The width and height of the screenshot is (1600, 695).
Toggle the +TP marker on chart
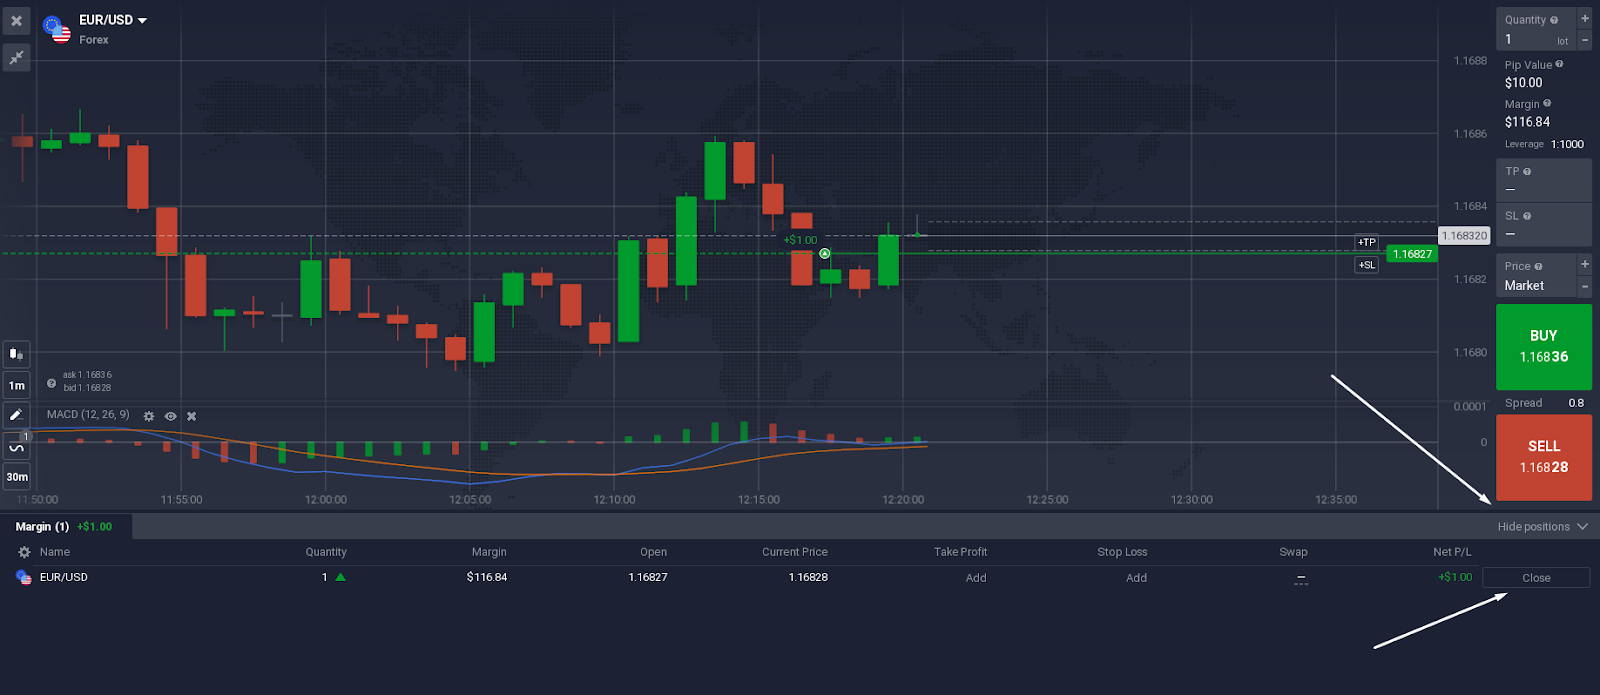tap(1366, 242)
